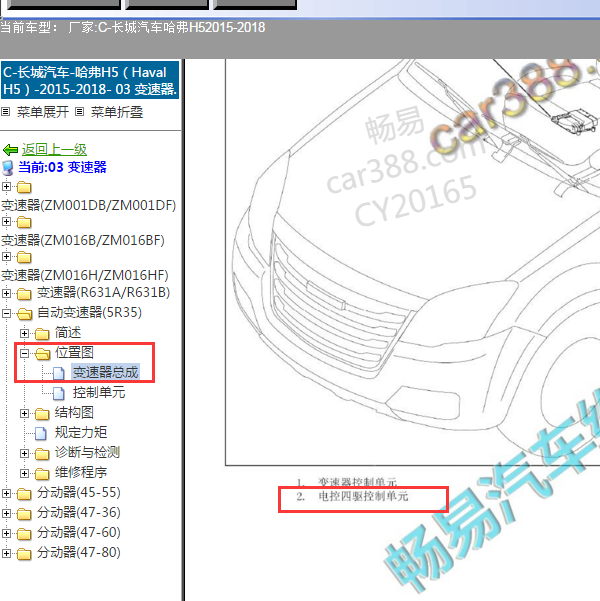Click folder icon of 维修程序
Viewport: 600px width, 601px height.
[x=42, y=474]
